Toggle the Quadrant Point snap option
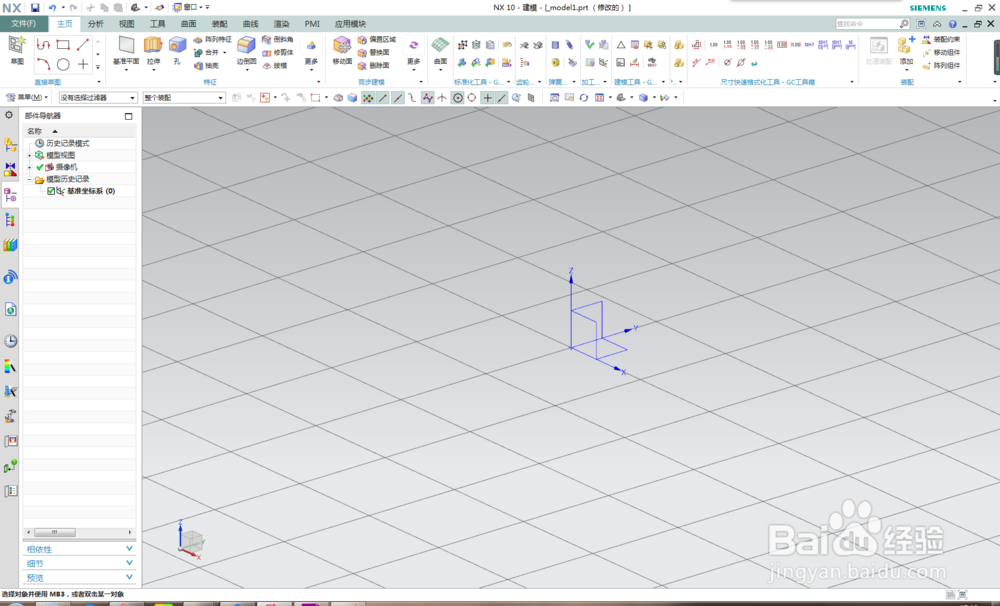Viewport: 1000px width, 606px height. pos(471,98)
